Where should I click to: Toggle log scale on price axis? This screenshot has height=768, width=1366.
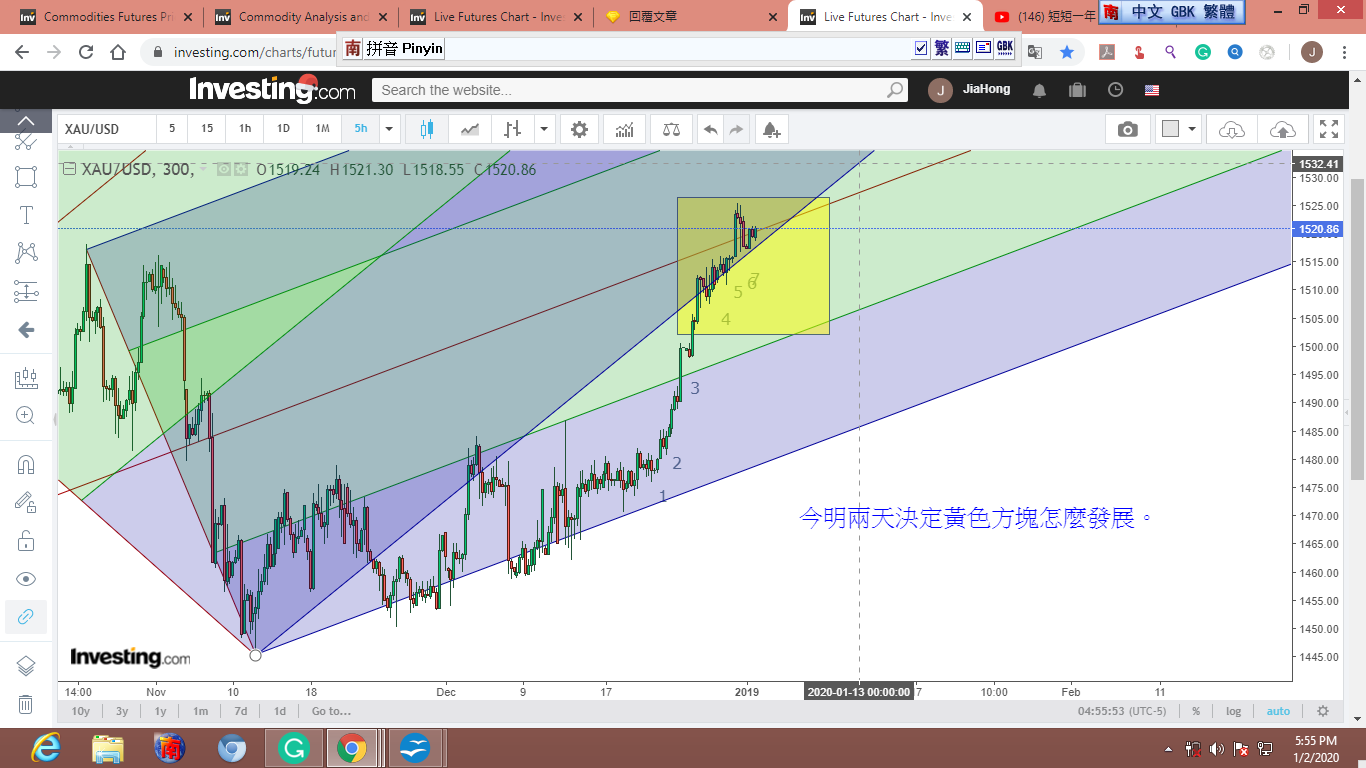[1233, 711]
